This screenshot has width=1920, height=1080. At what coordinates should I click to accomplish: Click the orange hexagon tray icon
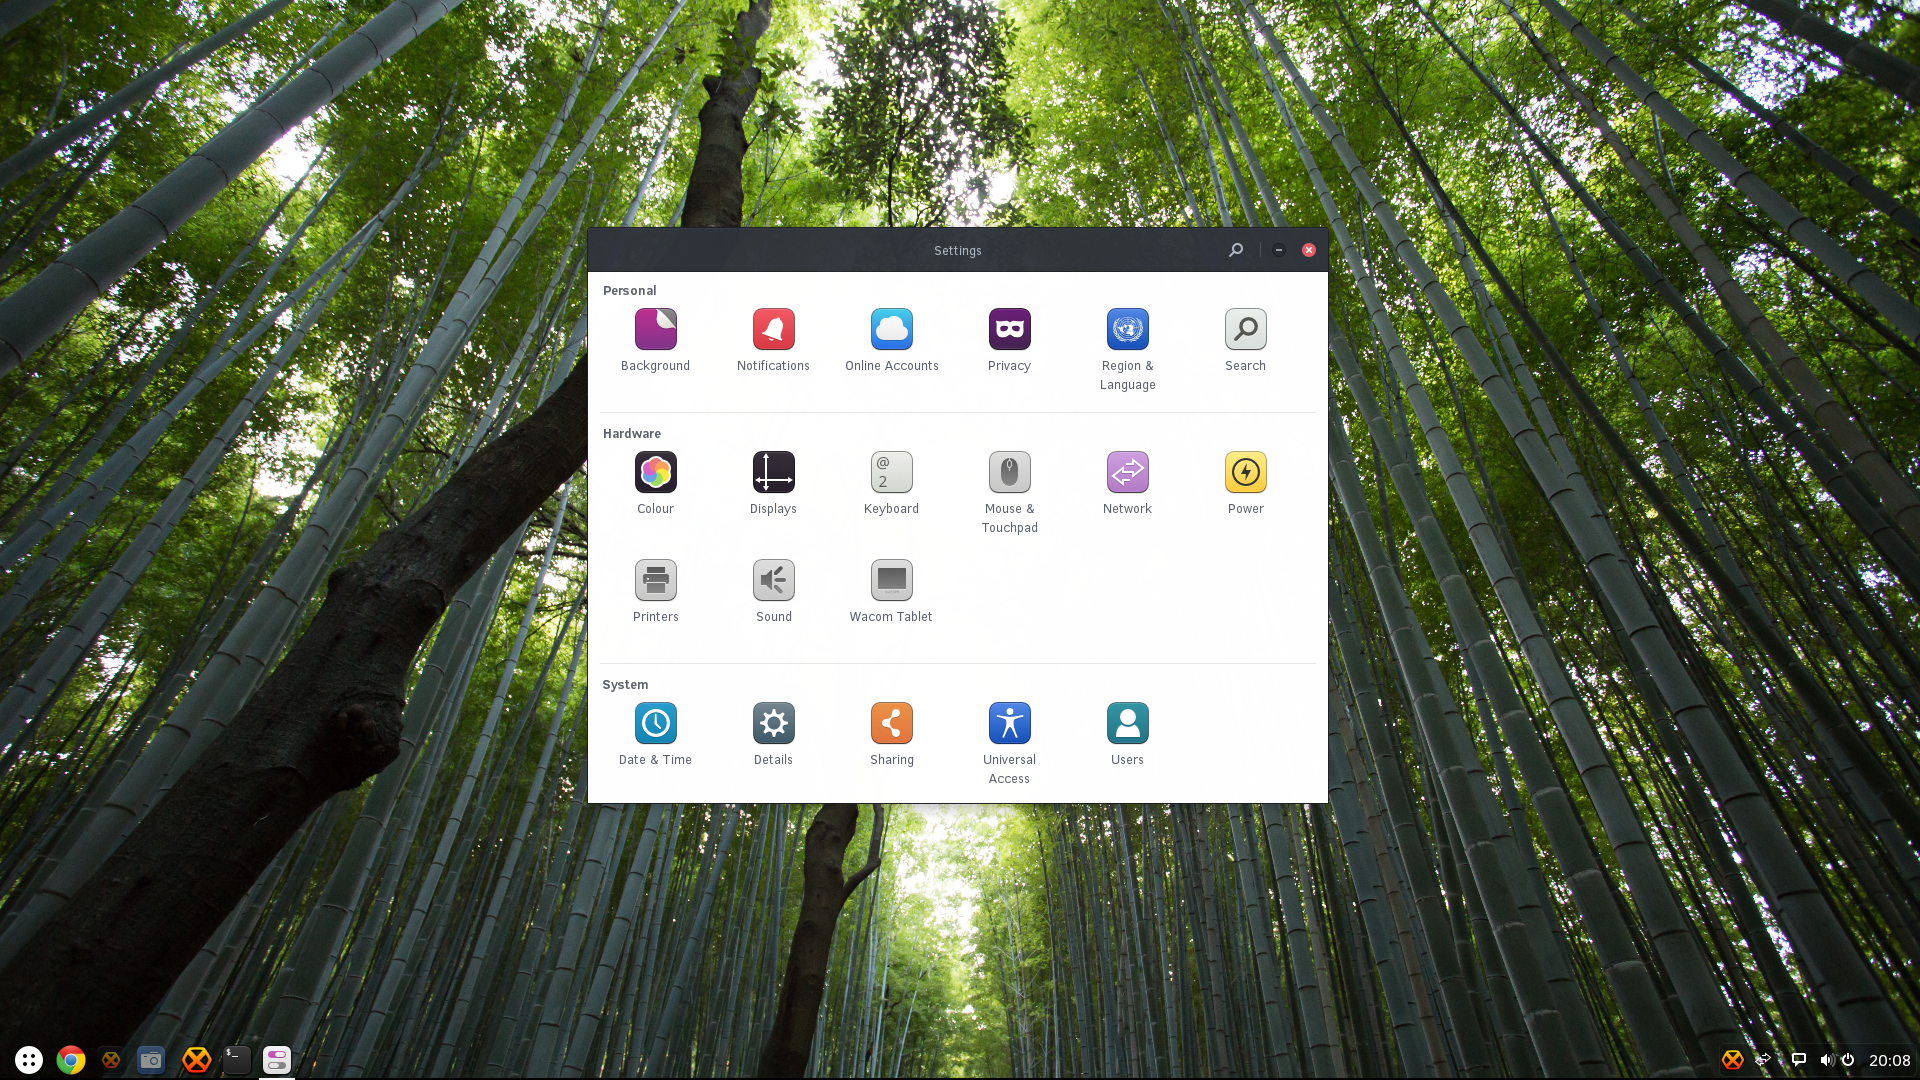click(1733, 1060)
